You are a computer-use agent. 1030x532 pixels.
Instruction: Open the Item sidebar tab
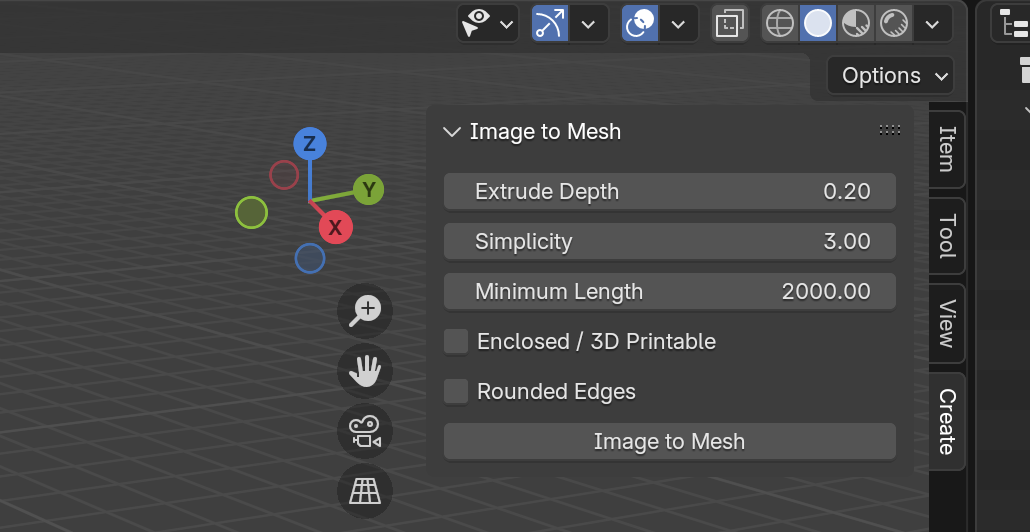(x=947, y=150)
